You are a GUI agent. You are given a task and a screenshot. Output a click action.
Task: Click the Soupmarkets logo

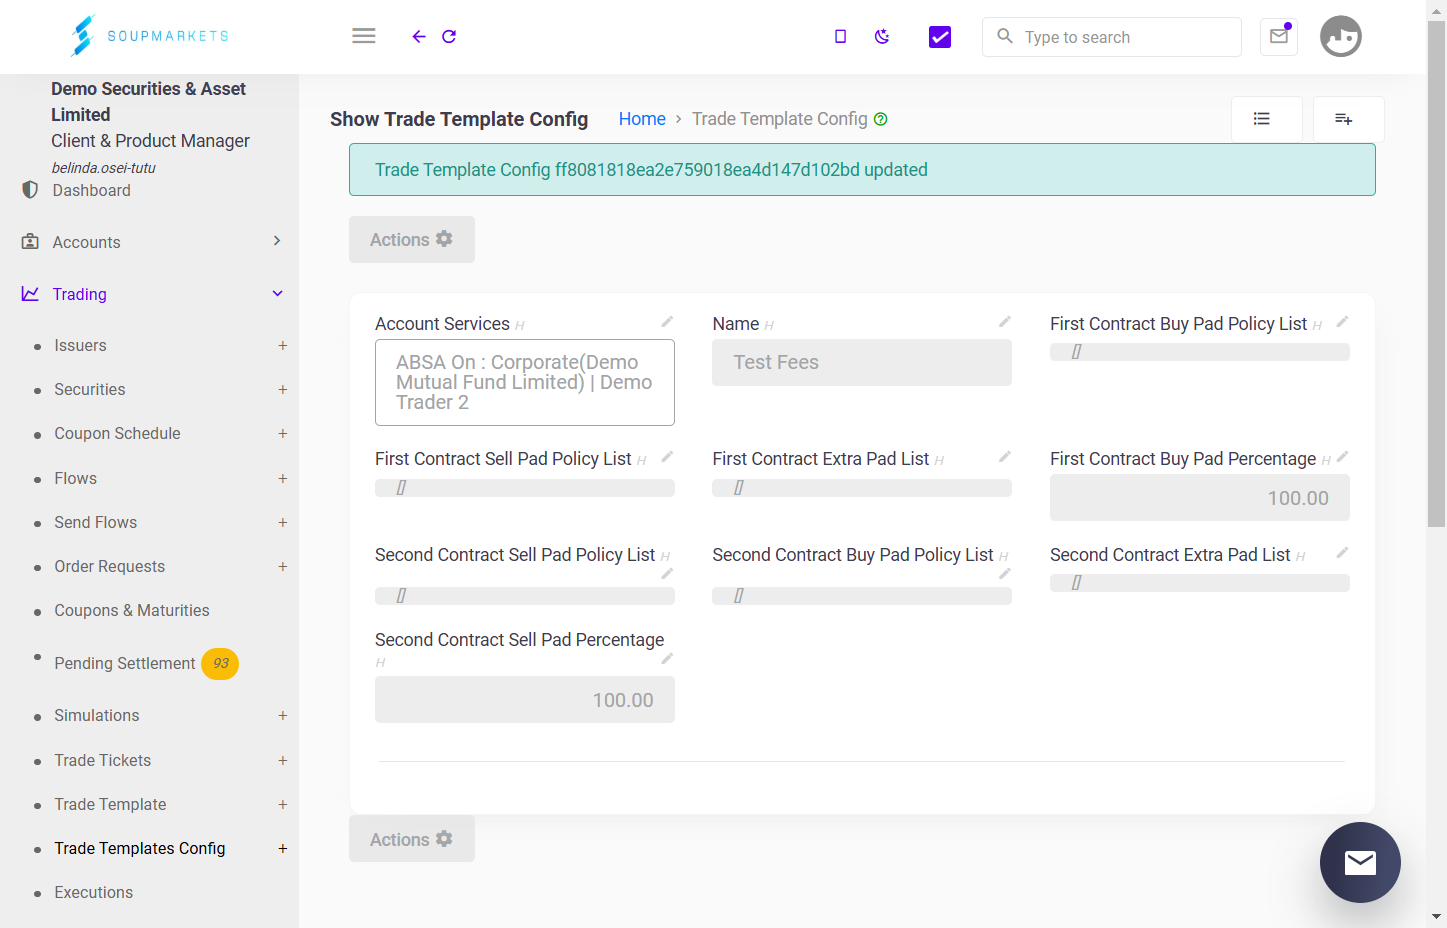150,36
